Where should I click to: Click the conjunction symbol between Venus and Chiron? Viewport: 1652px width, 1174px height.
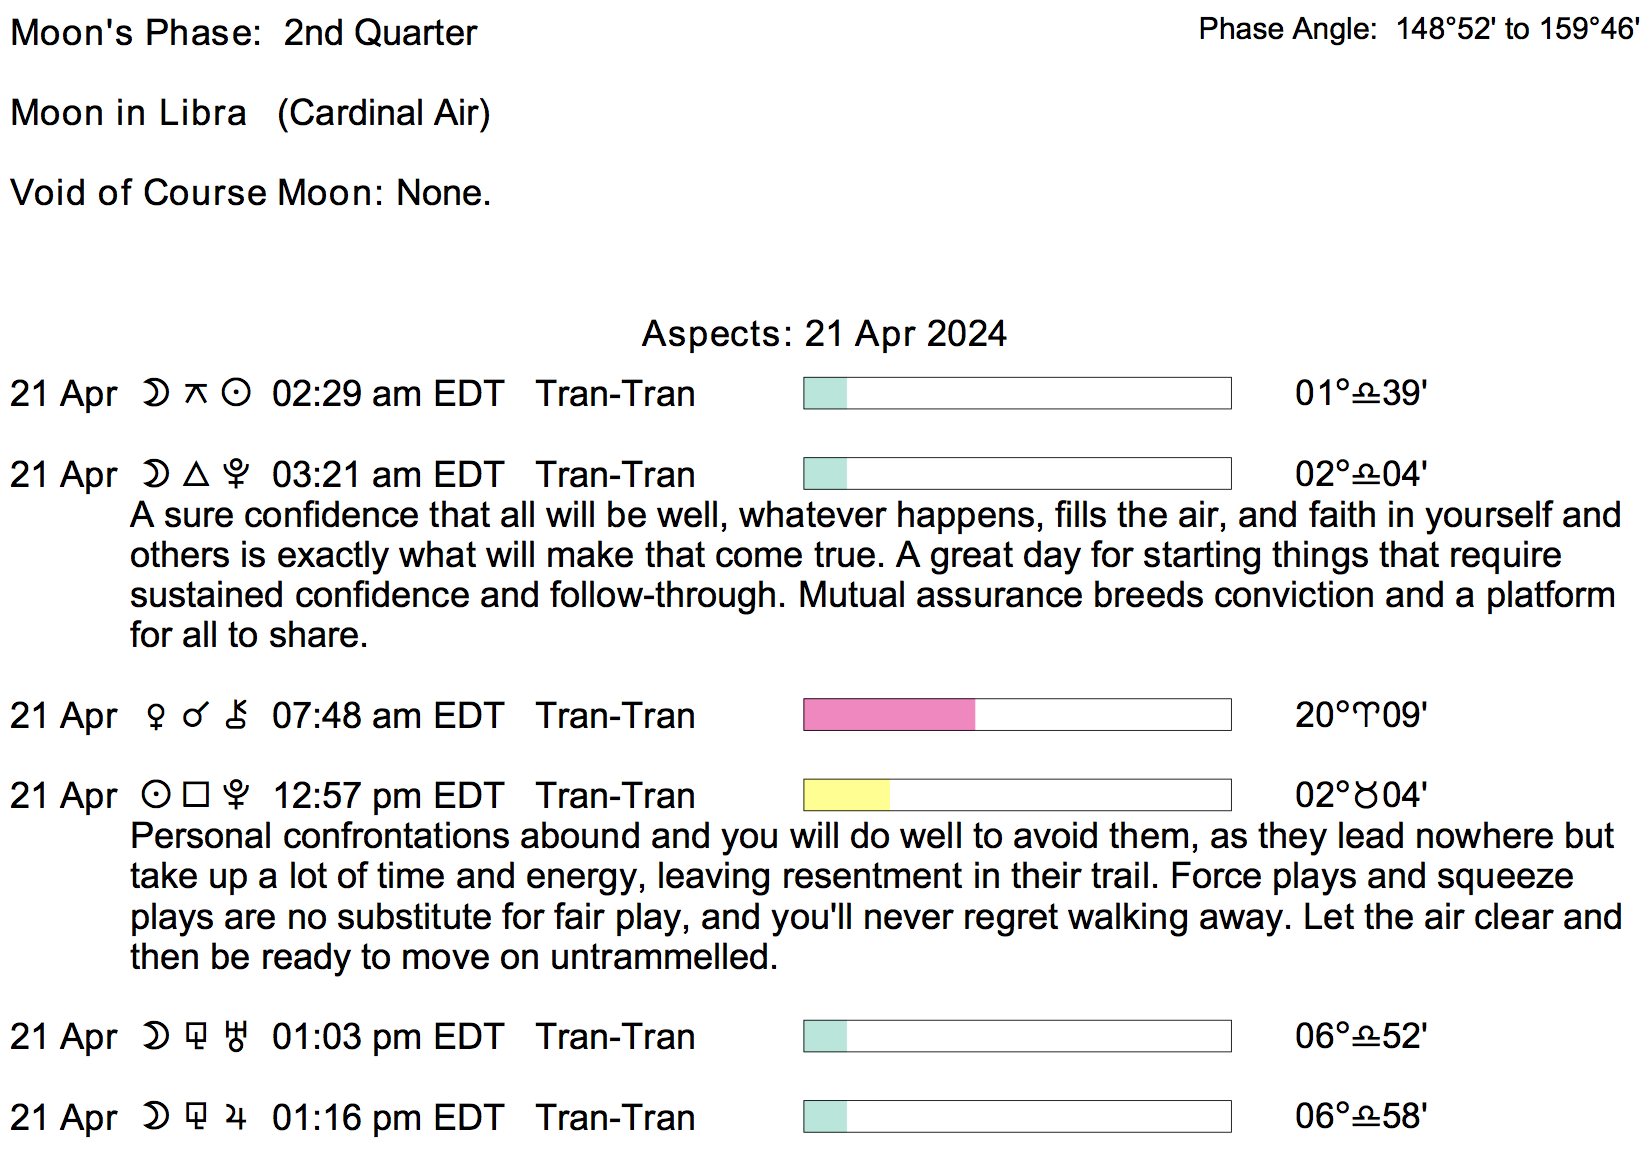point(196,716)
